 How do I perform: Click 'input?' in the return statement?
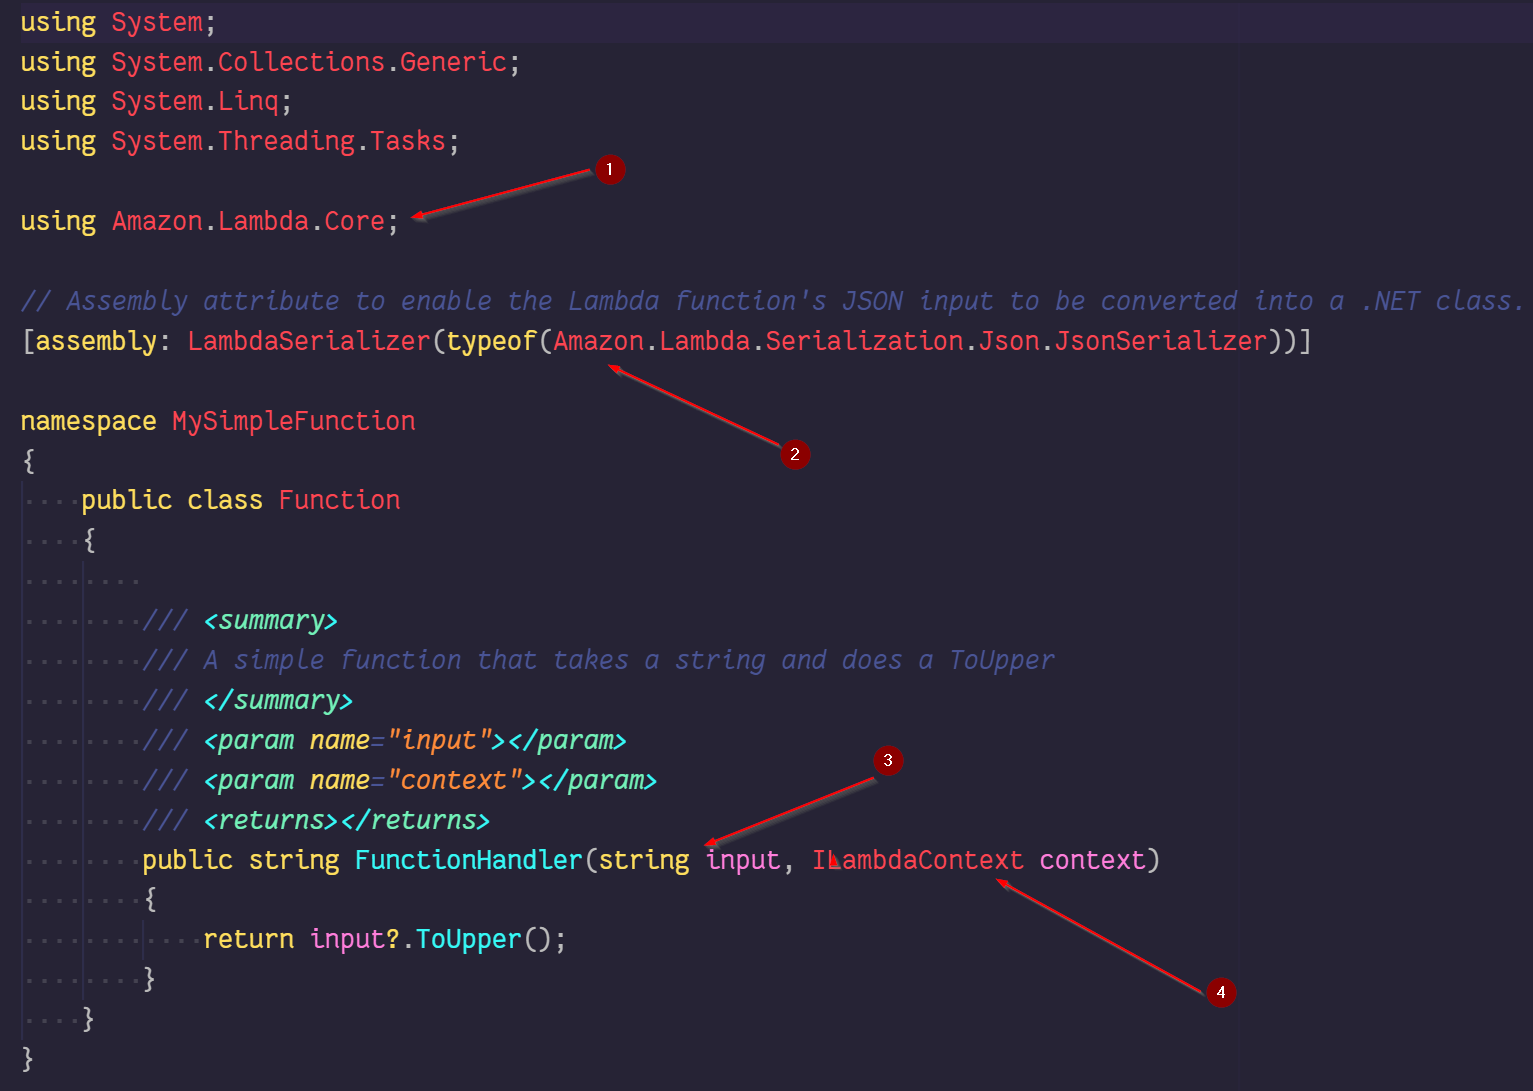tap(355, 939)
